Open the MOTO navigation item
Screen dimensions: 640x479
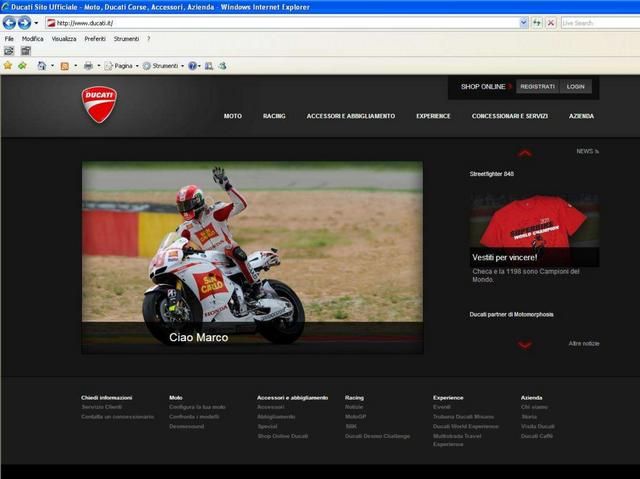tap(233, 116)
